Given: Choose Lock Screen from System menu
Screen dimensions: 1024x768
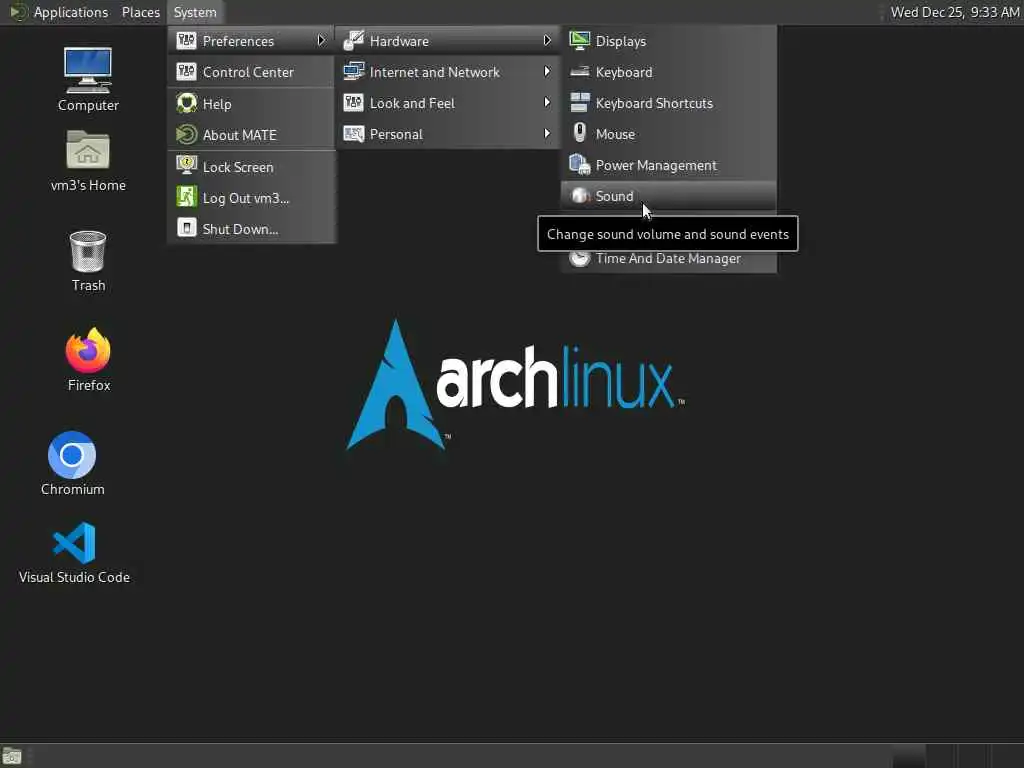Looking at the screenshot, I should point(251,167).
